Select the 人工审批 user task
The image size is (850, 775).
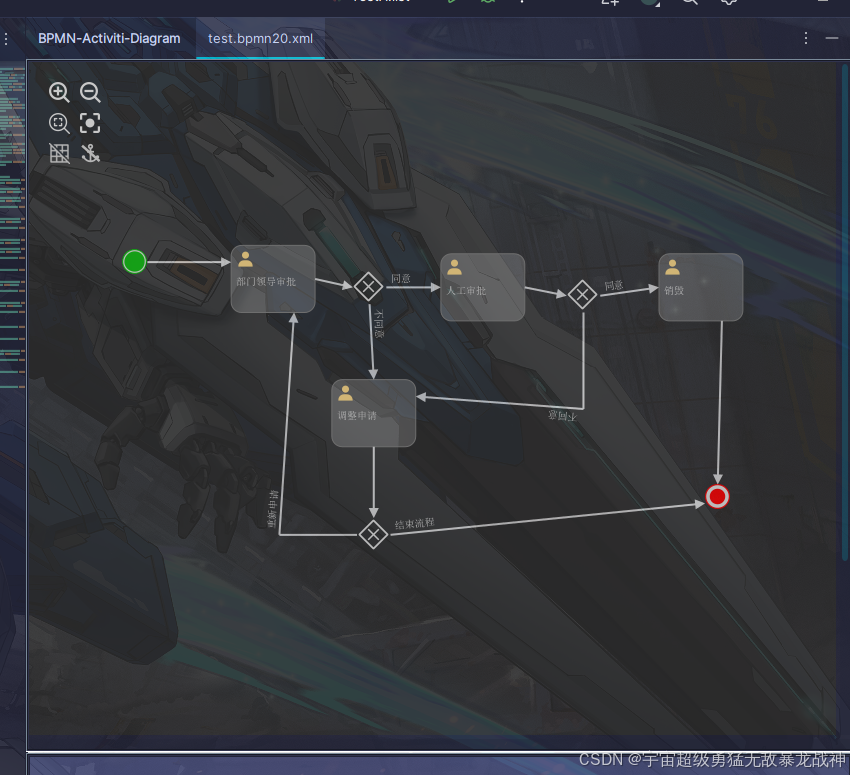(482, 287)
